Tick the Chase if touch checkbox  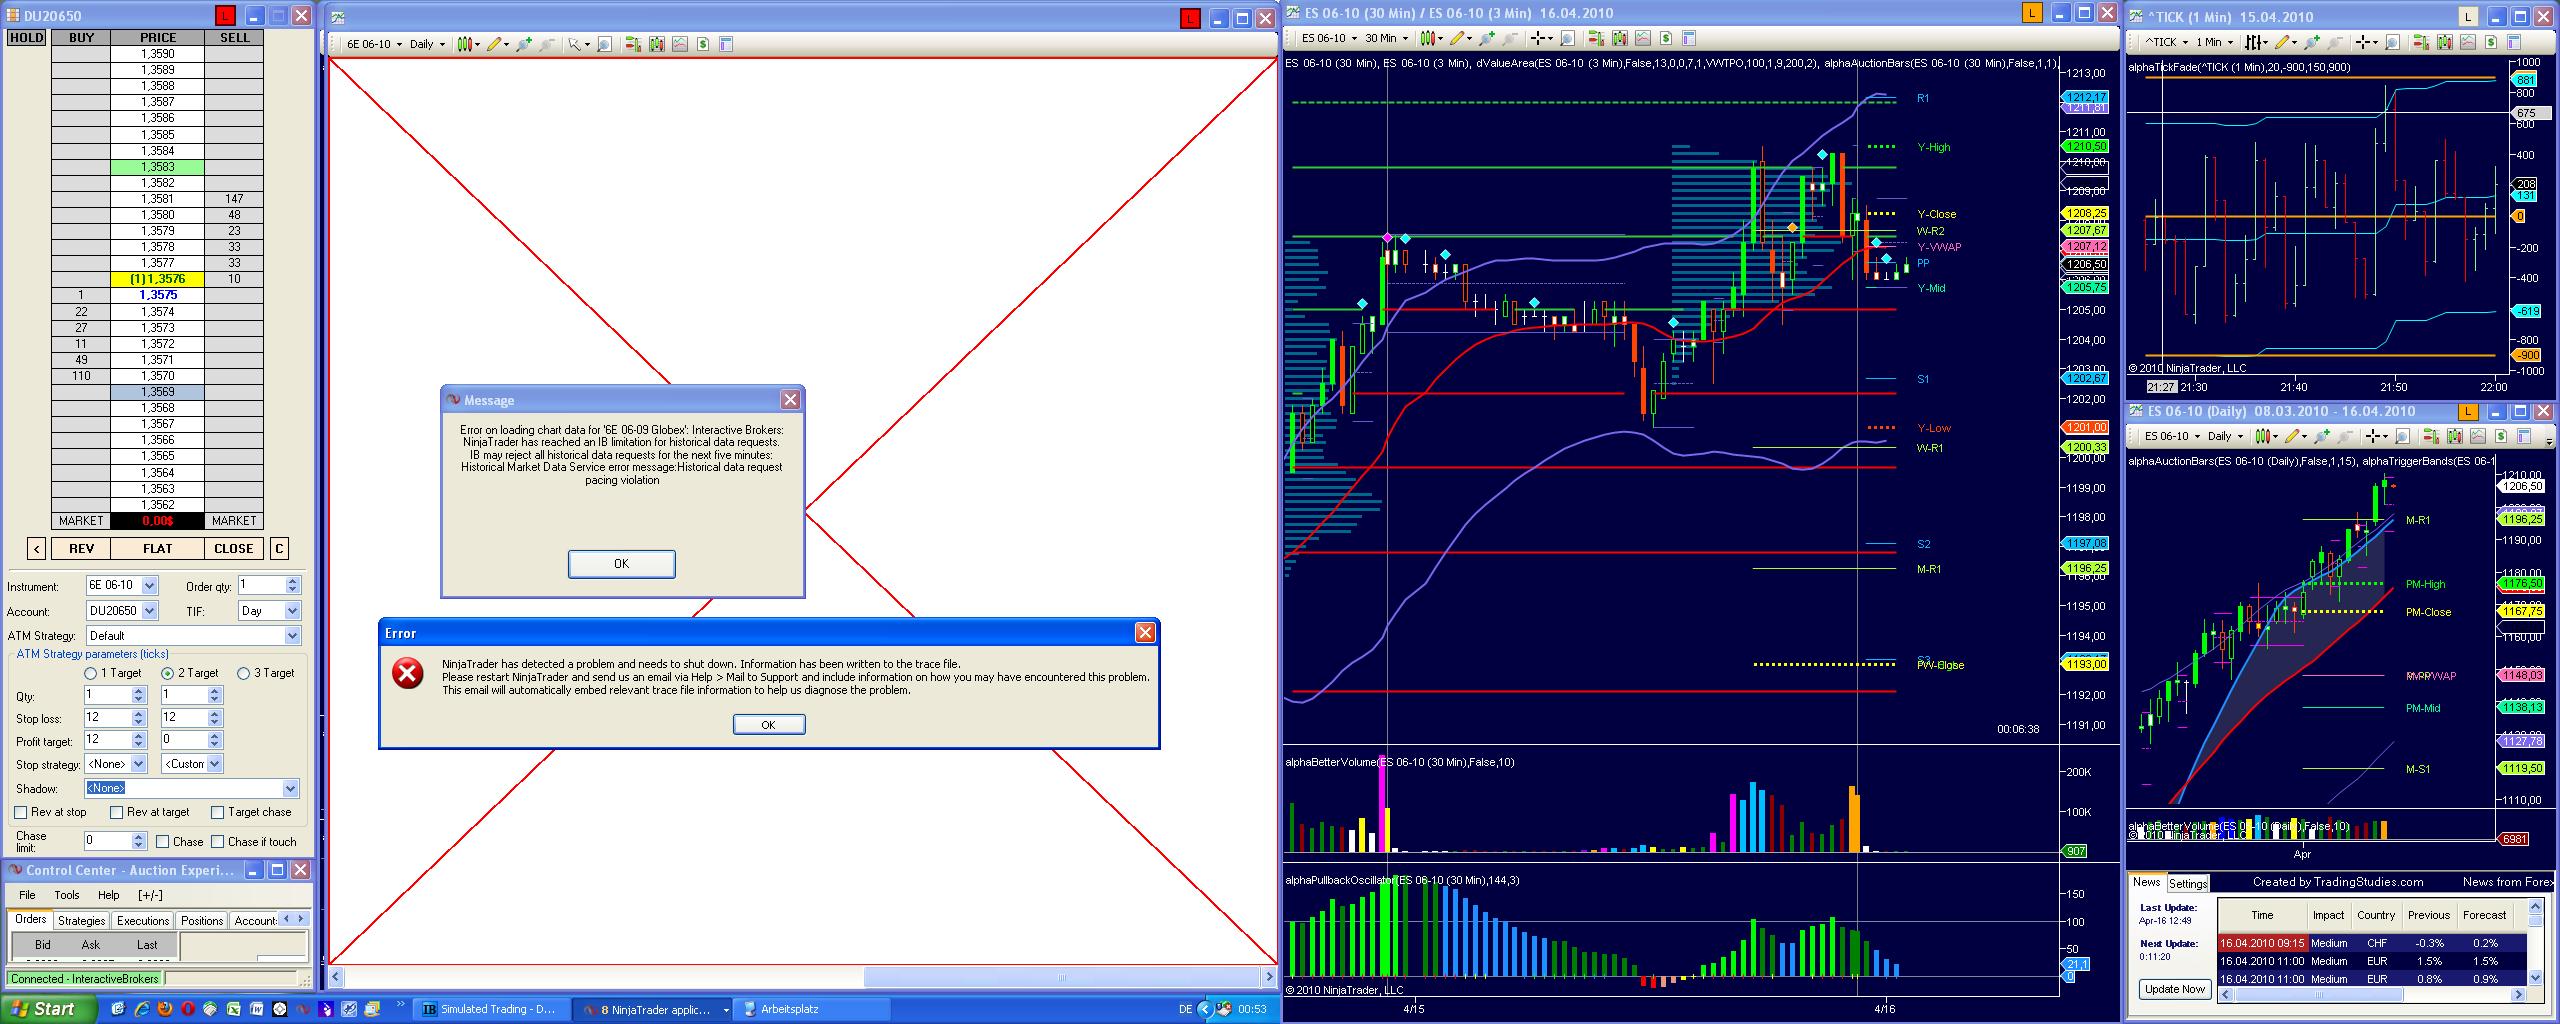(x=217, y=842)
